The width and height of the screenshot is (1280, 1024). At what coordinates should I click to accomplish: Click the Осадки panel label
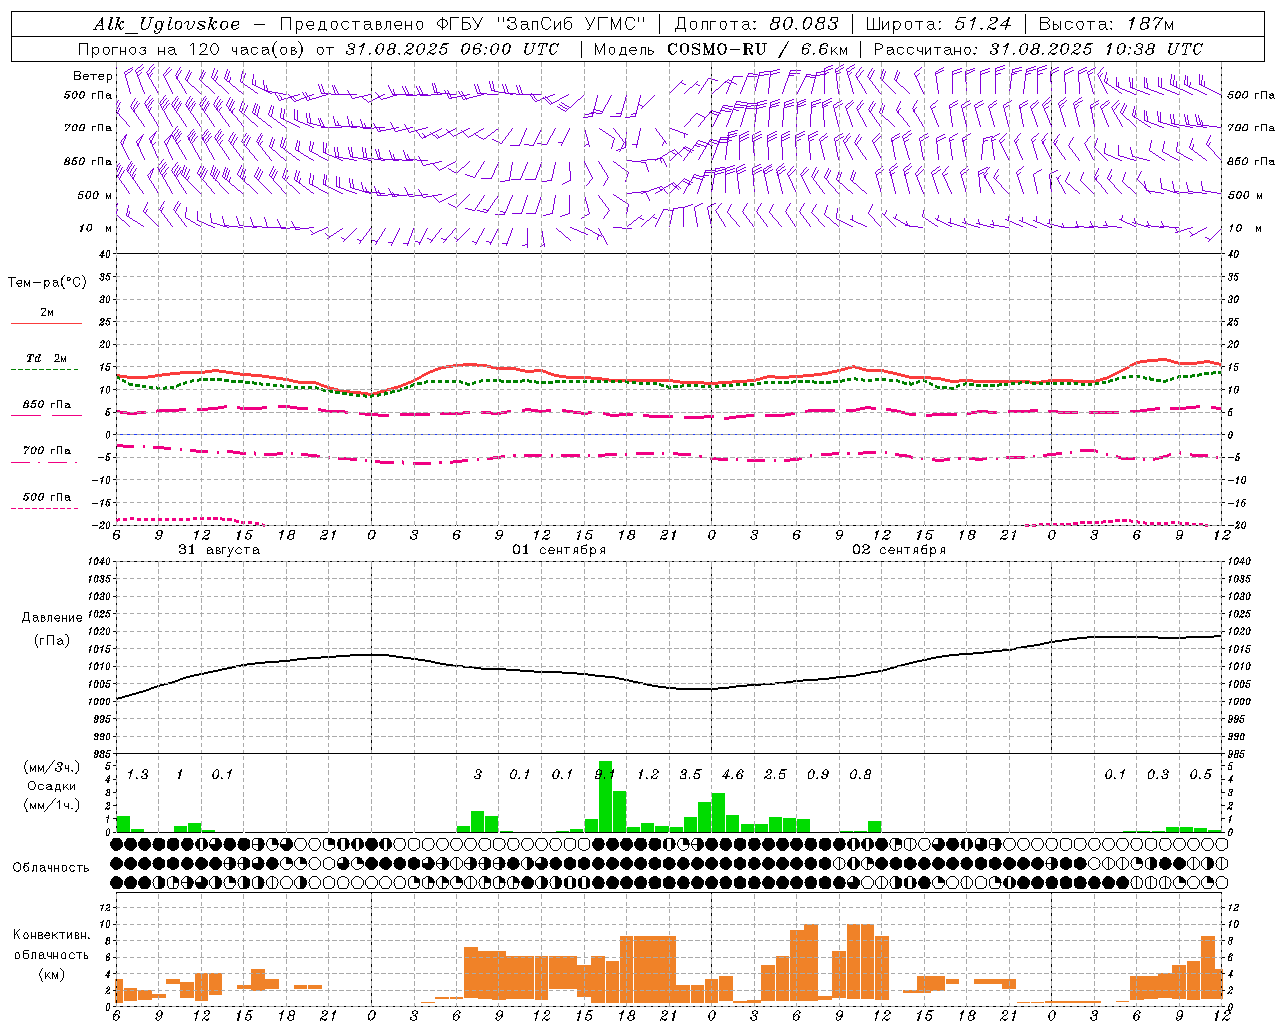click(x=52, y=786)
